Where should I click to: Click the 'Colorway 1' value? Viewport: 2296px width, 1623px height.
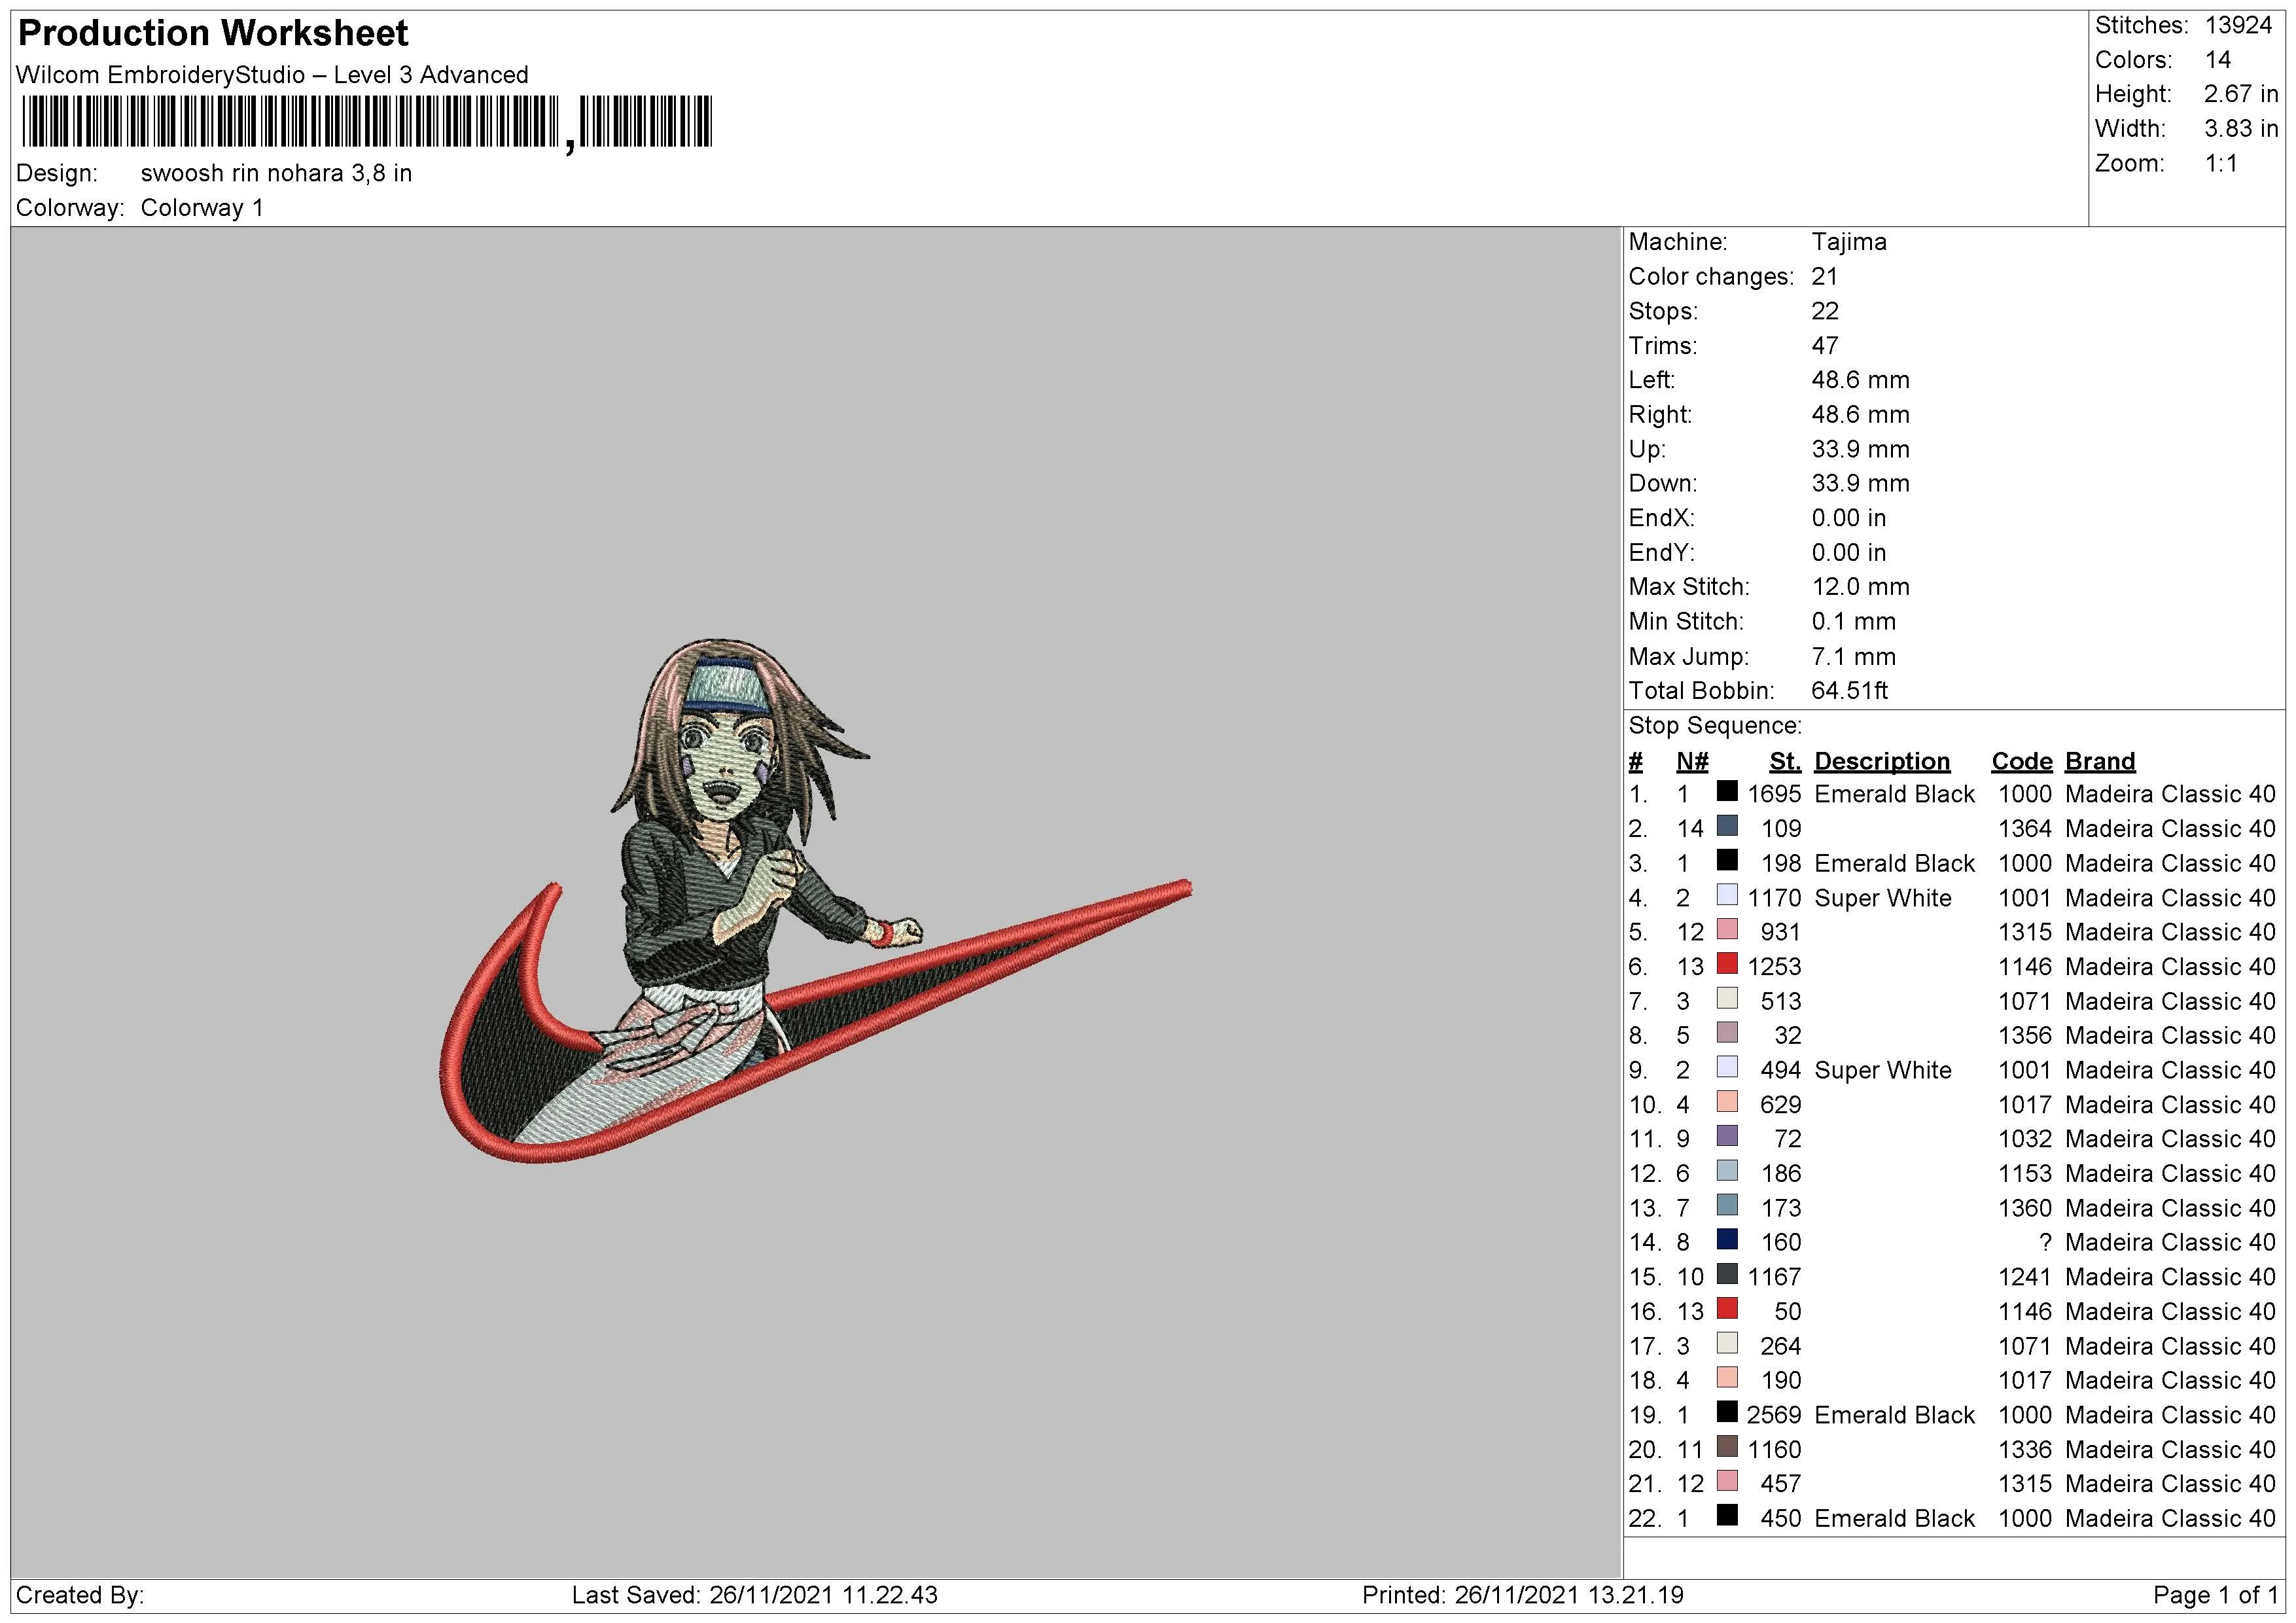(202, 208)
